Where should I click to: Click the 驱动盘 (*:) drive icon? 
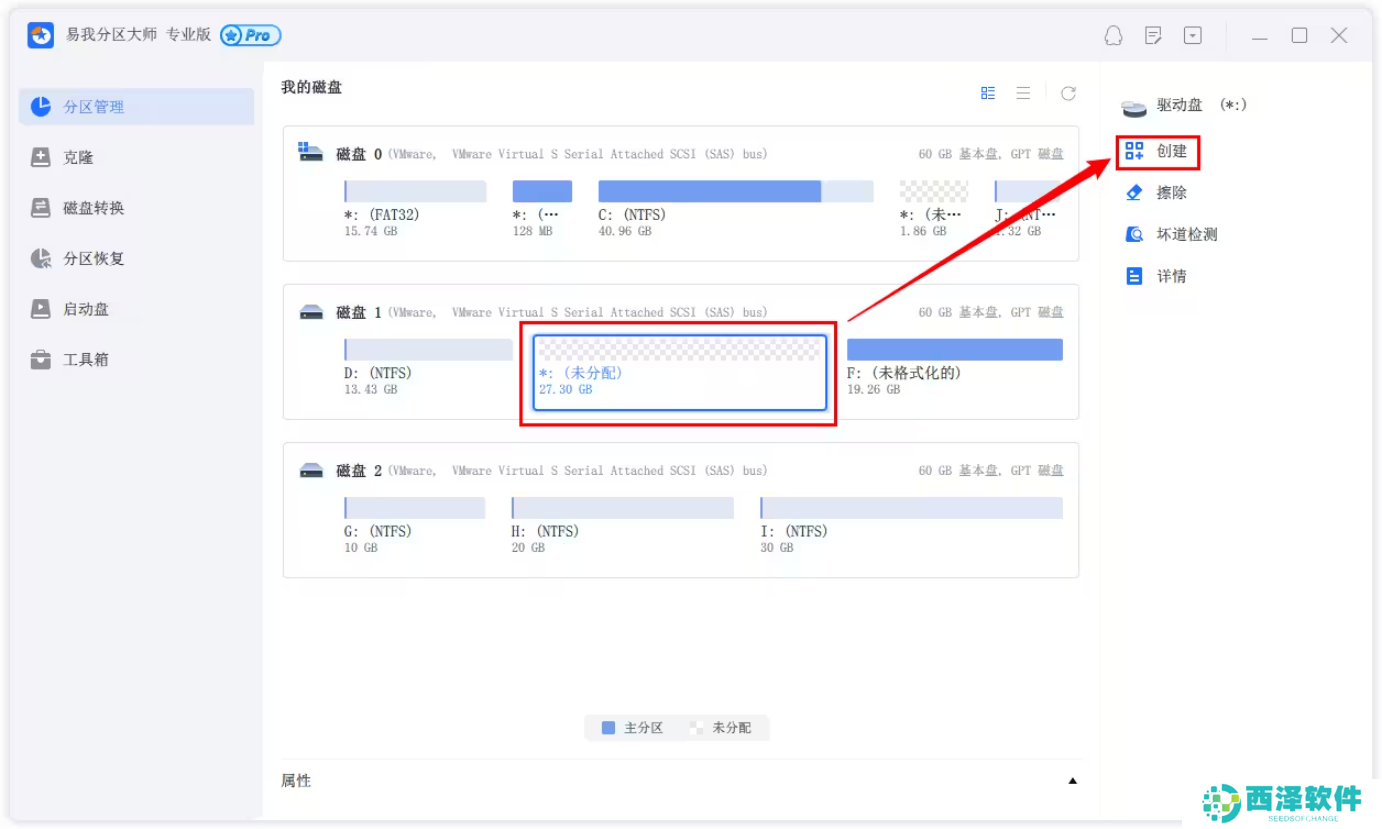tap(1134, 107)
